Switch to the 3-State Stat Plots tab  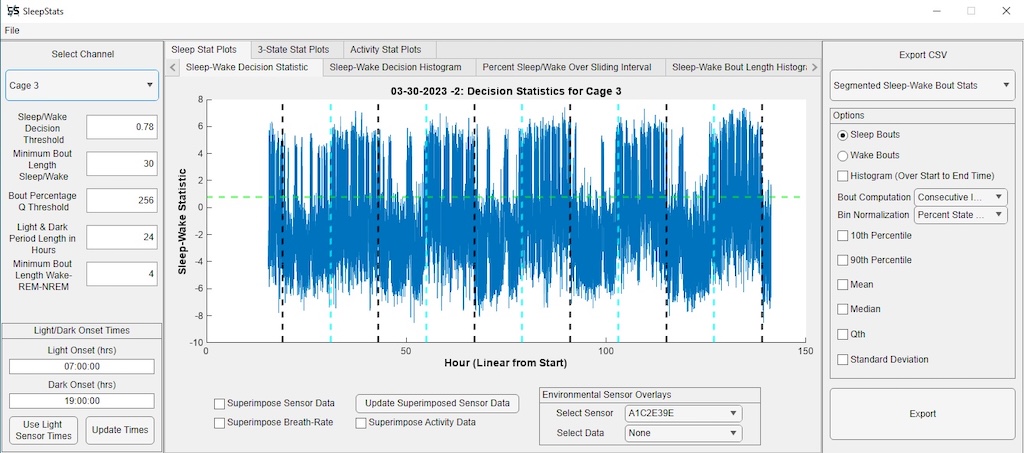(x=293, y=49)
